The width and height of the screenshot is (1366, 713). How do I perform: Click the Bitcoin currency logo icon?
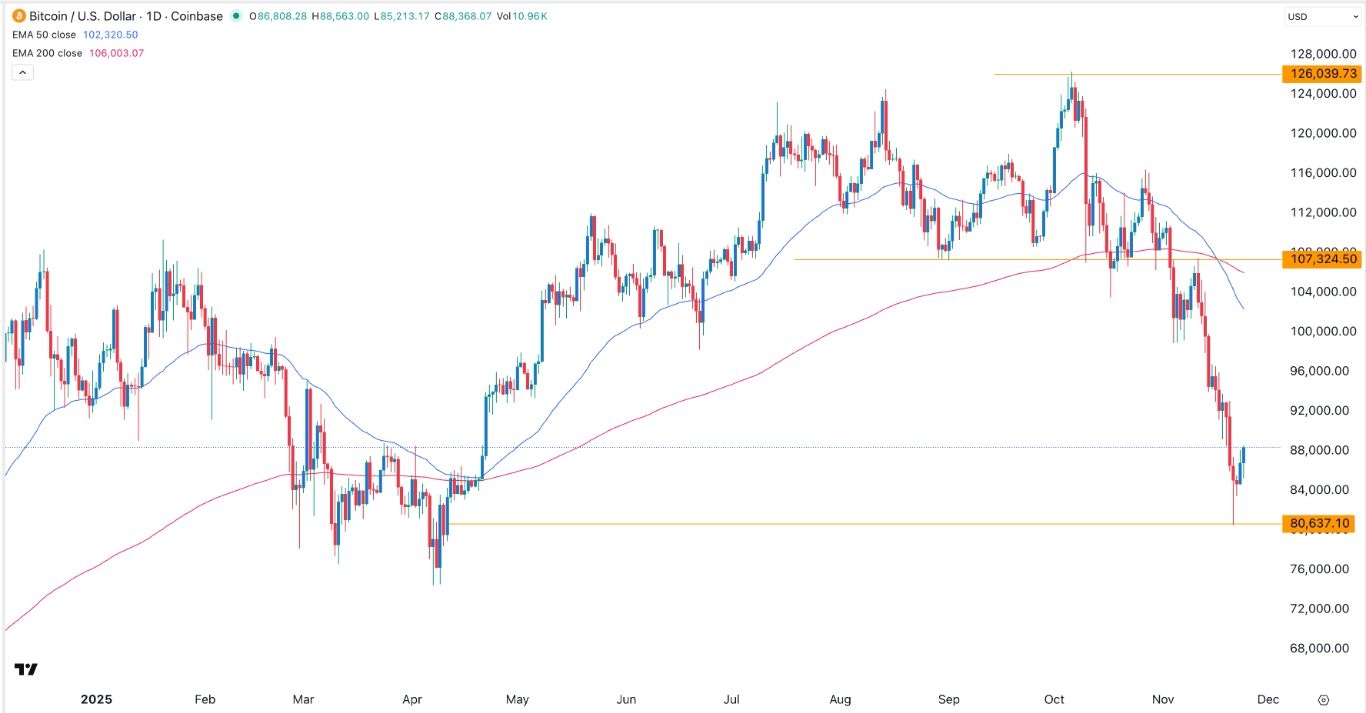[x=20, y=16]
